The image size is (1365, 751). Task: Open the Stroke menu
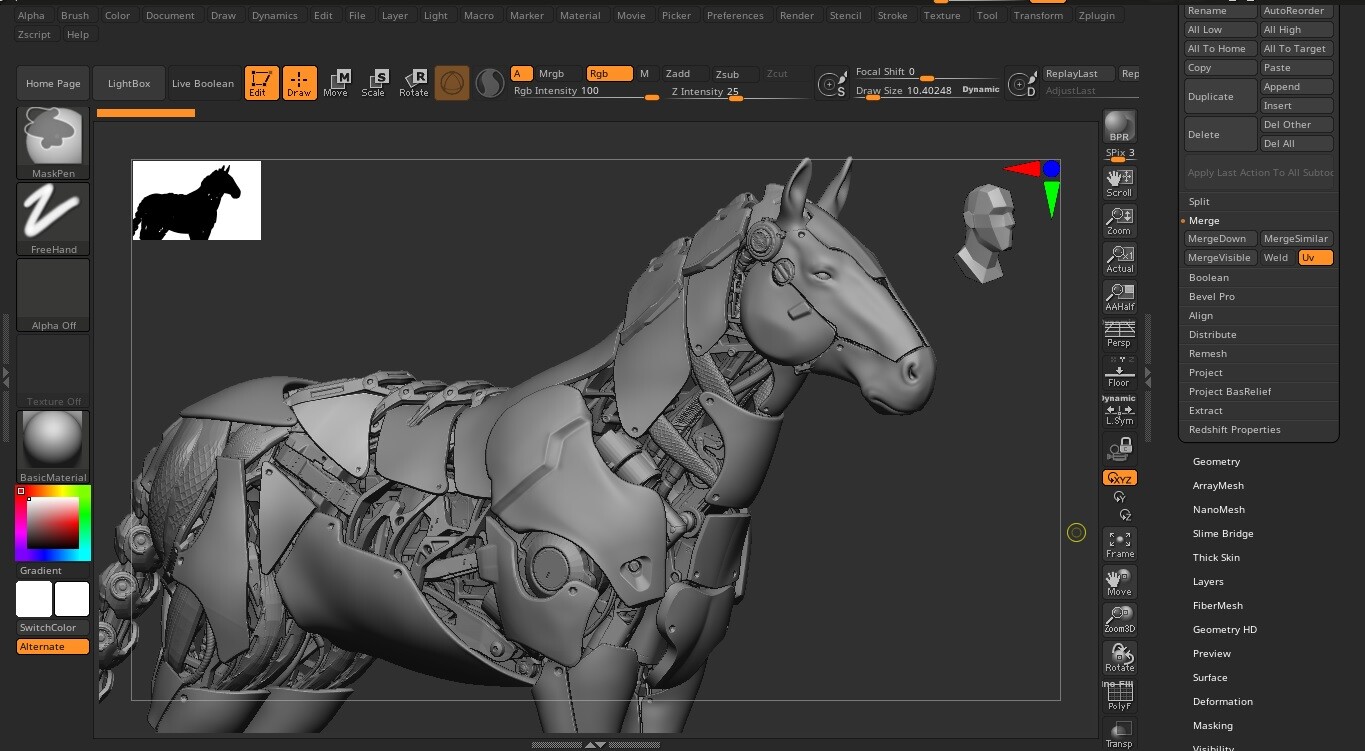[893, 15]
